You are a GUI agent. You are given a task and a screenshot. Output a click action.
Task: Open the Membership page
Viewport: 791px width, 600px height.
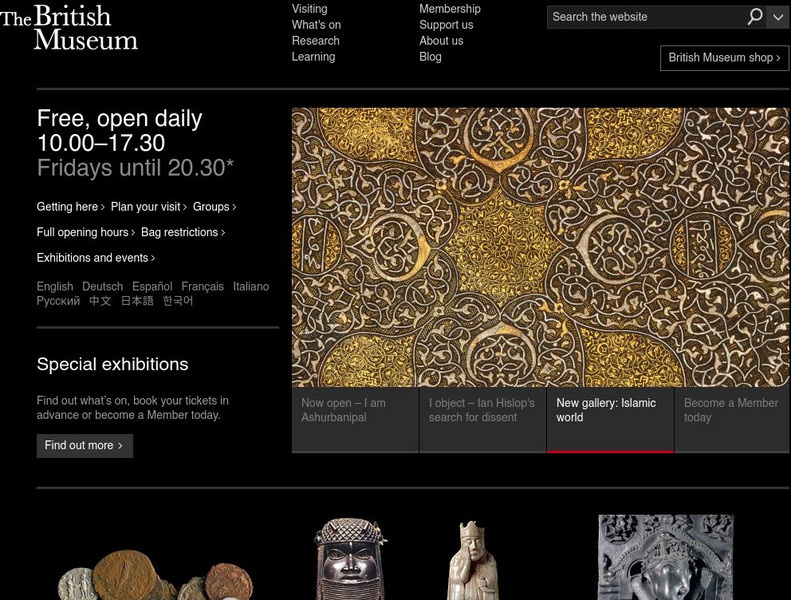449,9
